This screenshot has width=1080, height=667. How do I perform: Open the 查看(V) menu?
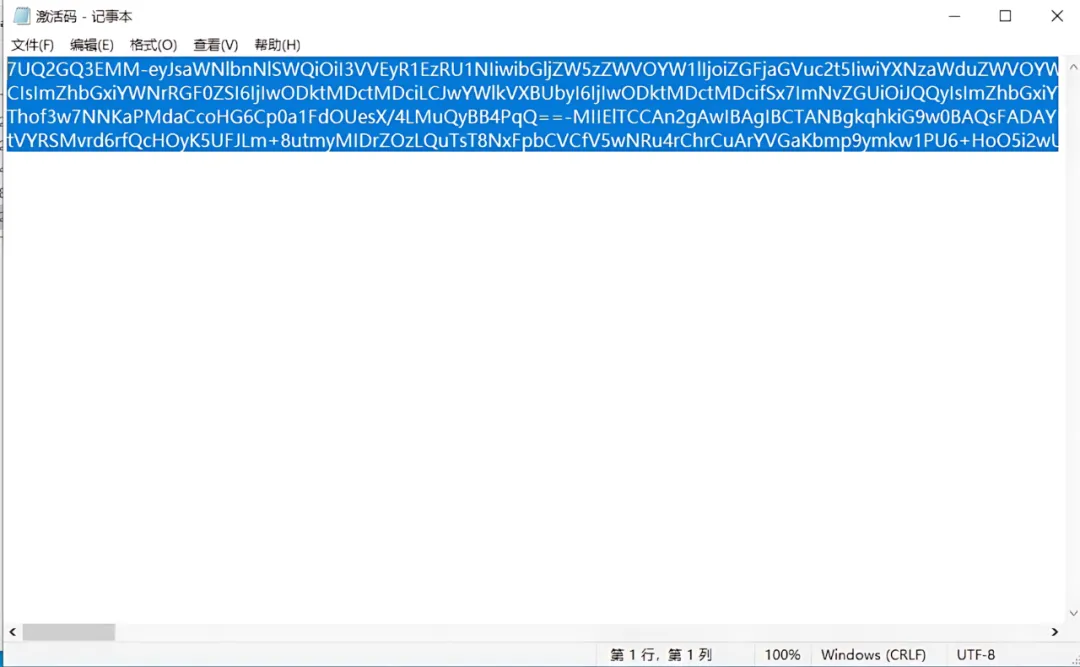tap(216, 45)
